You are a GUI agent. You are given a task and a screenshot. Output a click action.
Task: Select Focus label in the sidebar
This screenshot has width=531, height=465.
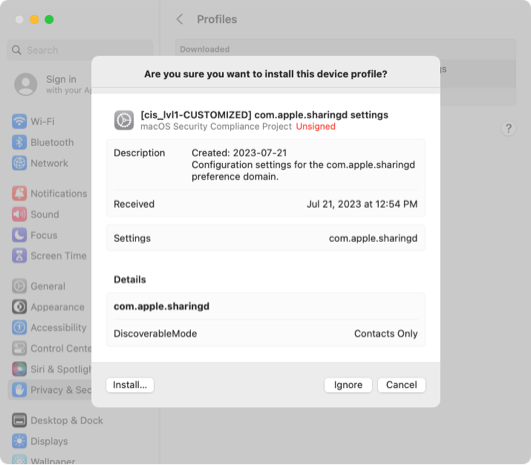(x=44, y=235)
